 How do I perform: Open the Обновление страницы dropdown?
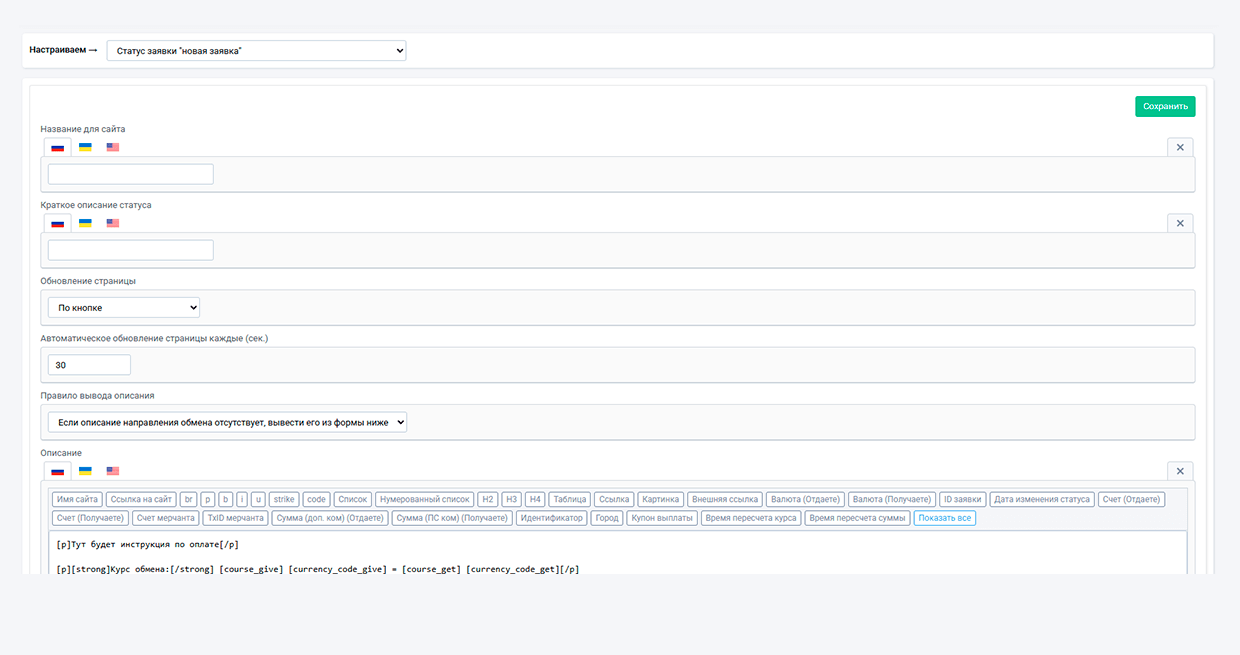tap(124, 307)
